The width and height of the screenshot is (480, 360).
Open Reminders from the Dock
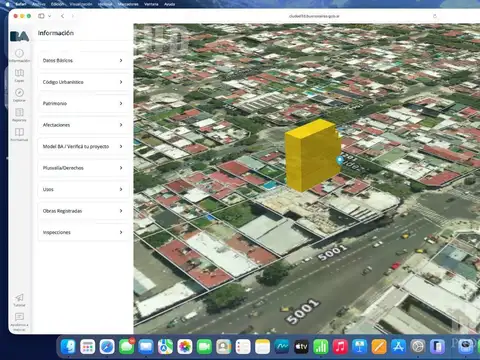click(x=243, y=347)
